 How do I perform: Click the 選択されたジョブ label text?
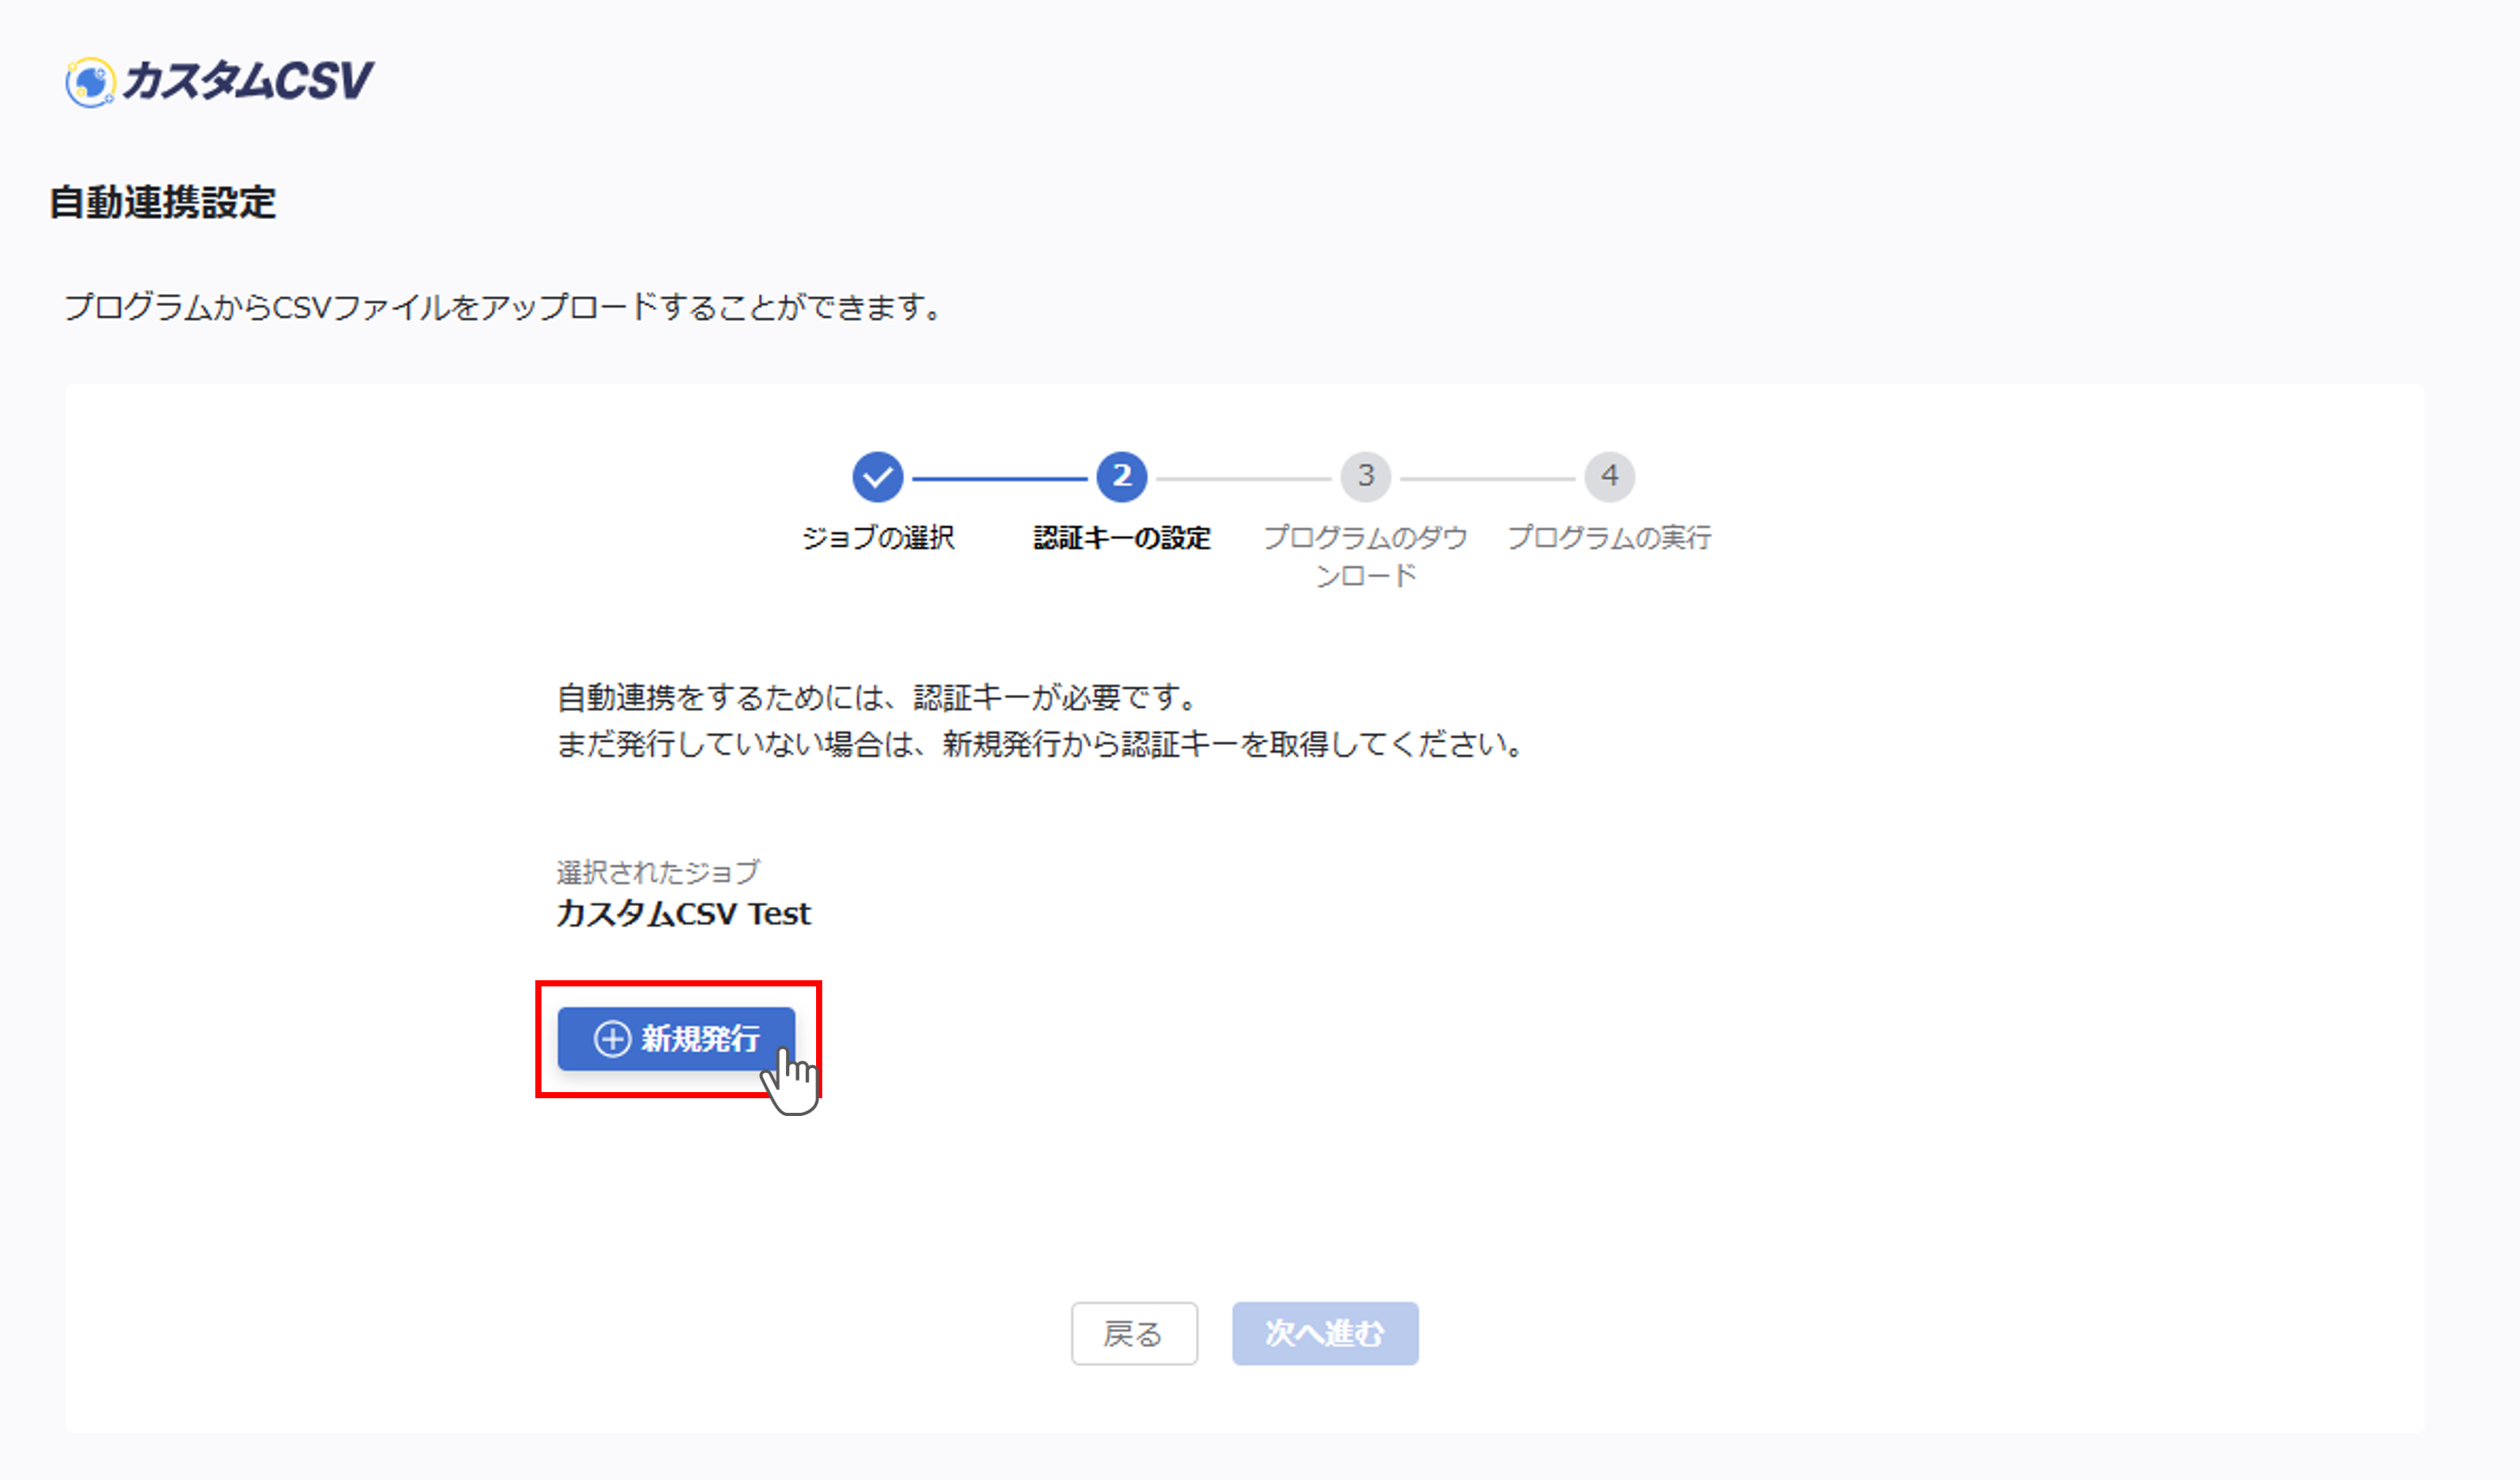(657, 870)
